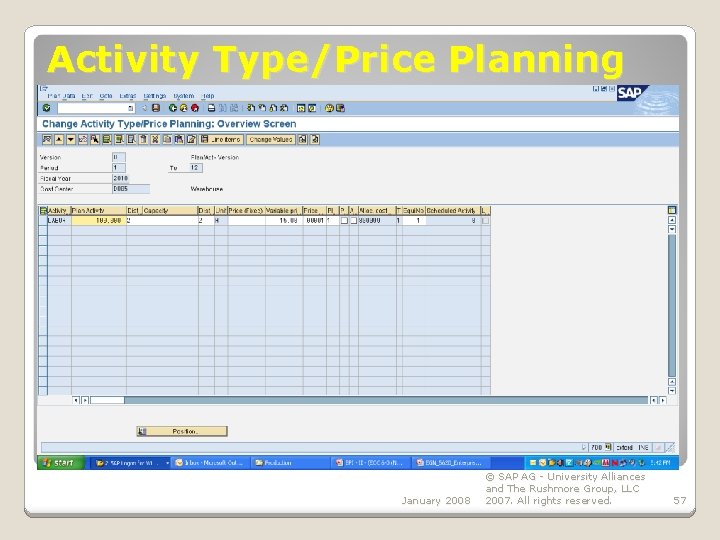Click the green Enter checkmark icon
The width and height of the screenshot is (720, 540).
click(x=46, y=108)
